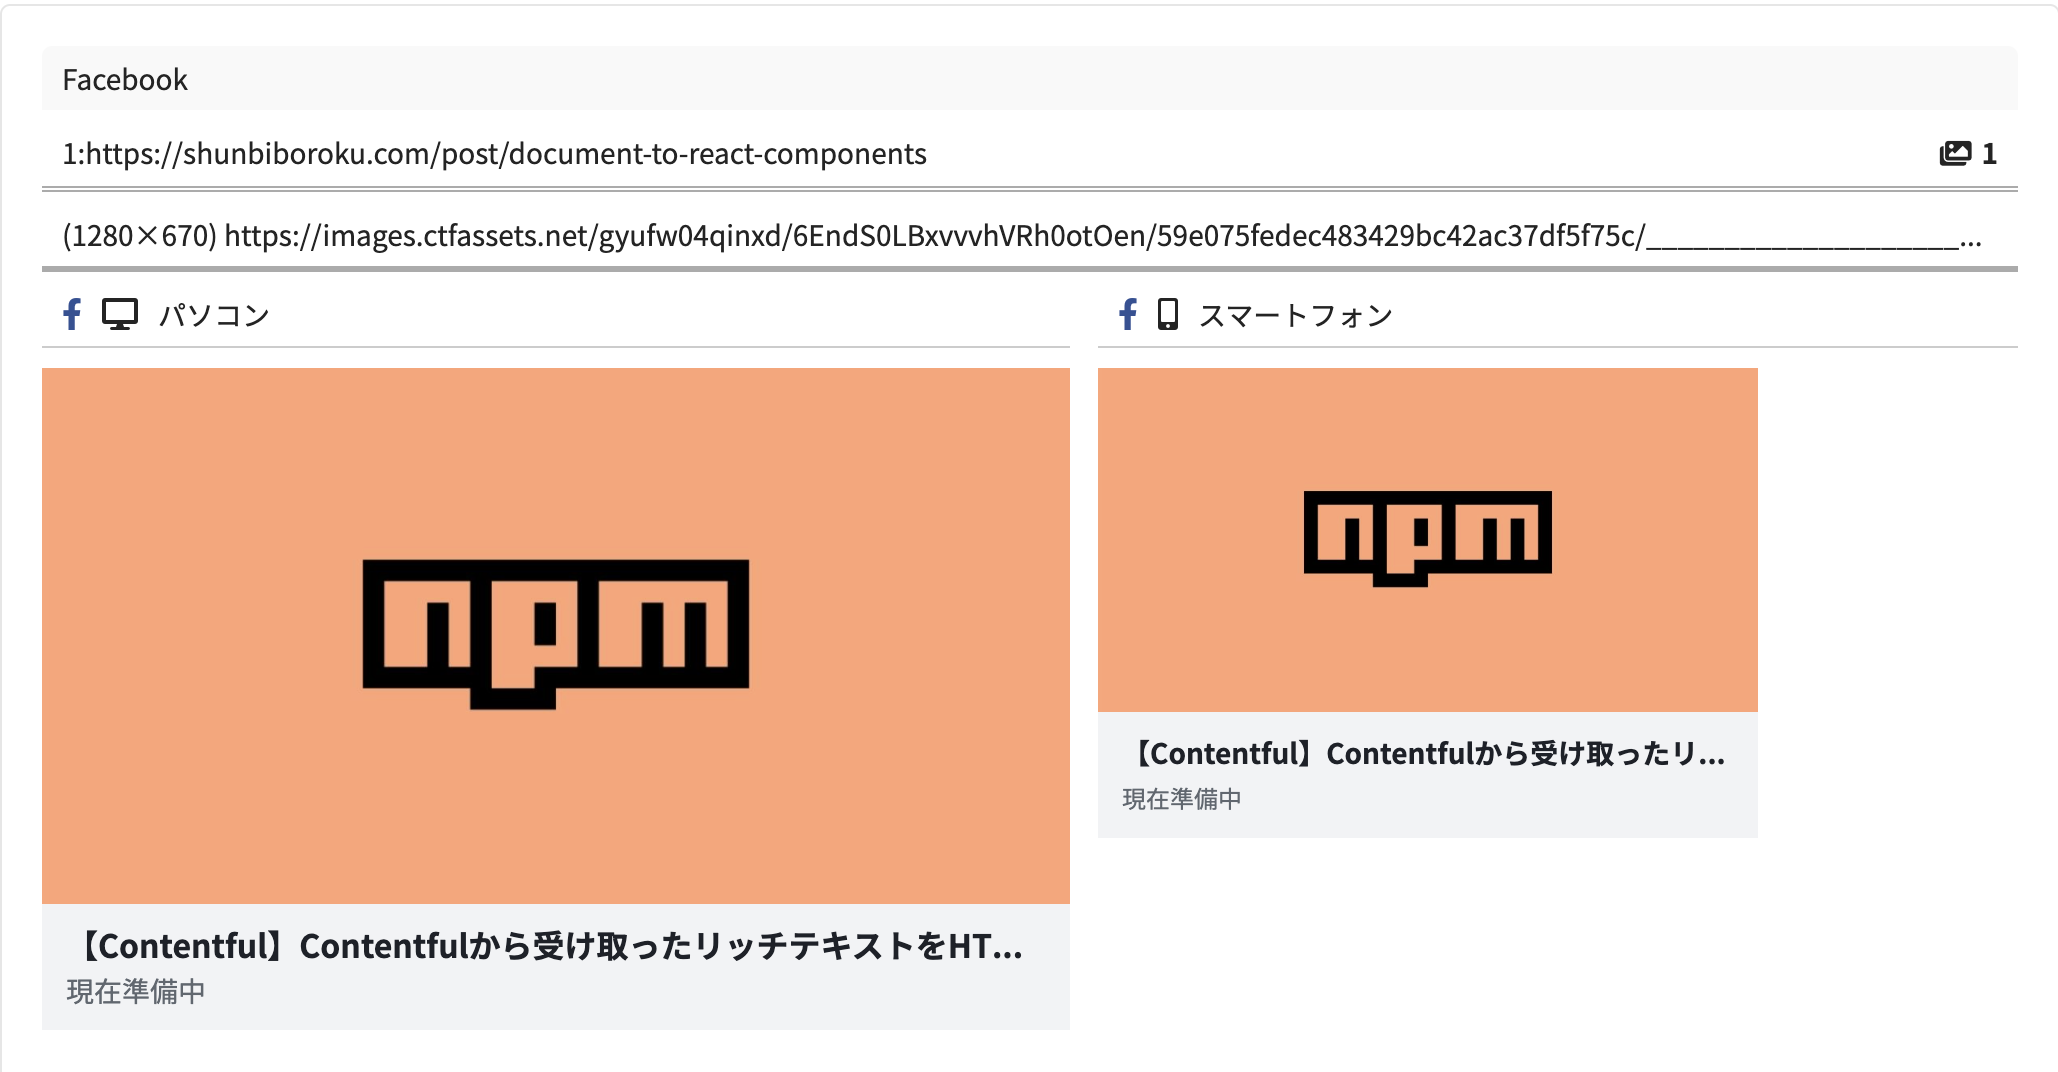Click npm logo in the desktop preview
This screenshot has height=1072, width=2058.
[555, 633]
